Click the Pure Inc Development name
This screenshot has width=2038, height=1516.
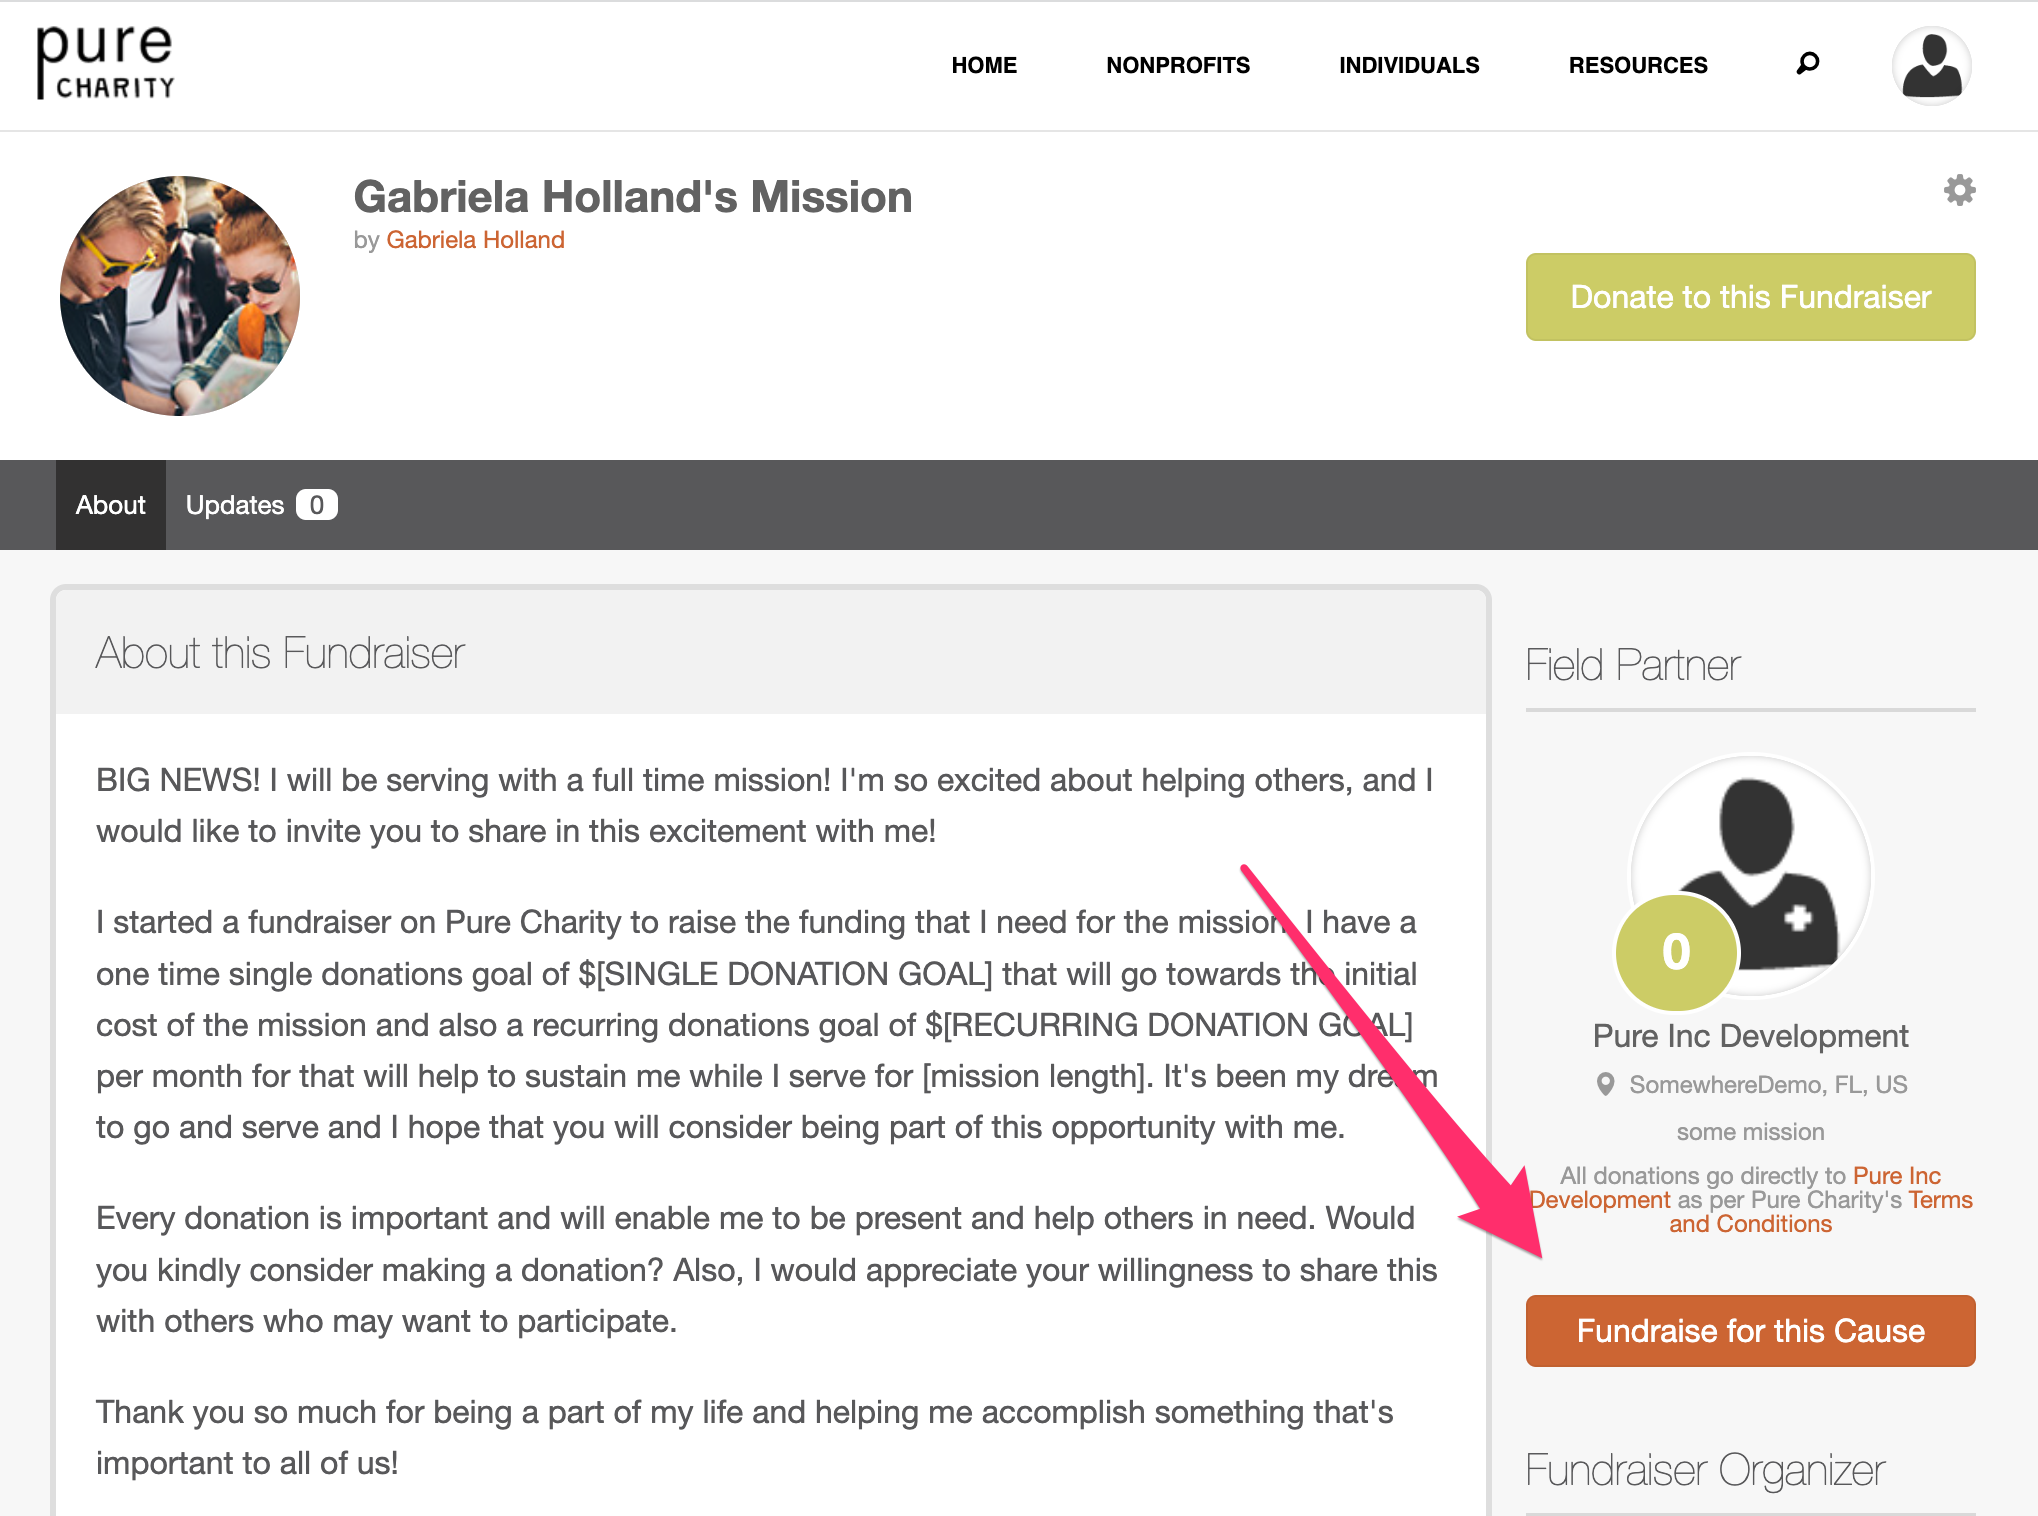coord(1750,1036)
